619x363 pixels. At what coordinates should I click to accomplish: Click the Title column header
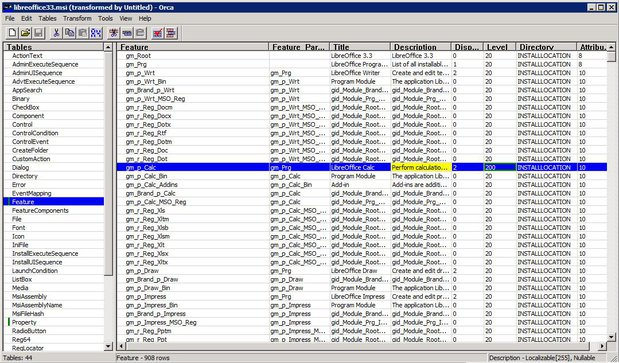(360, 47)
